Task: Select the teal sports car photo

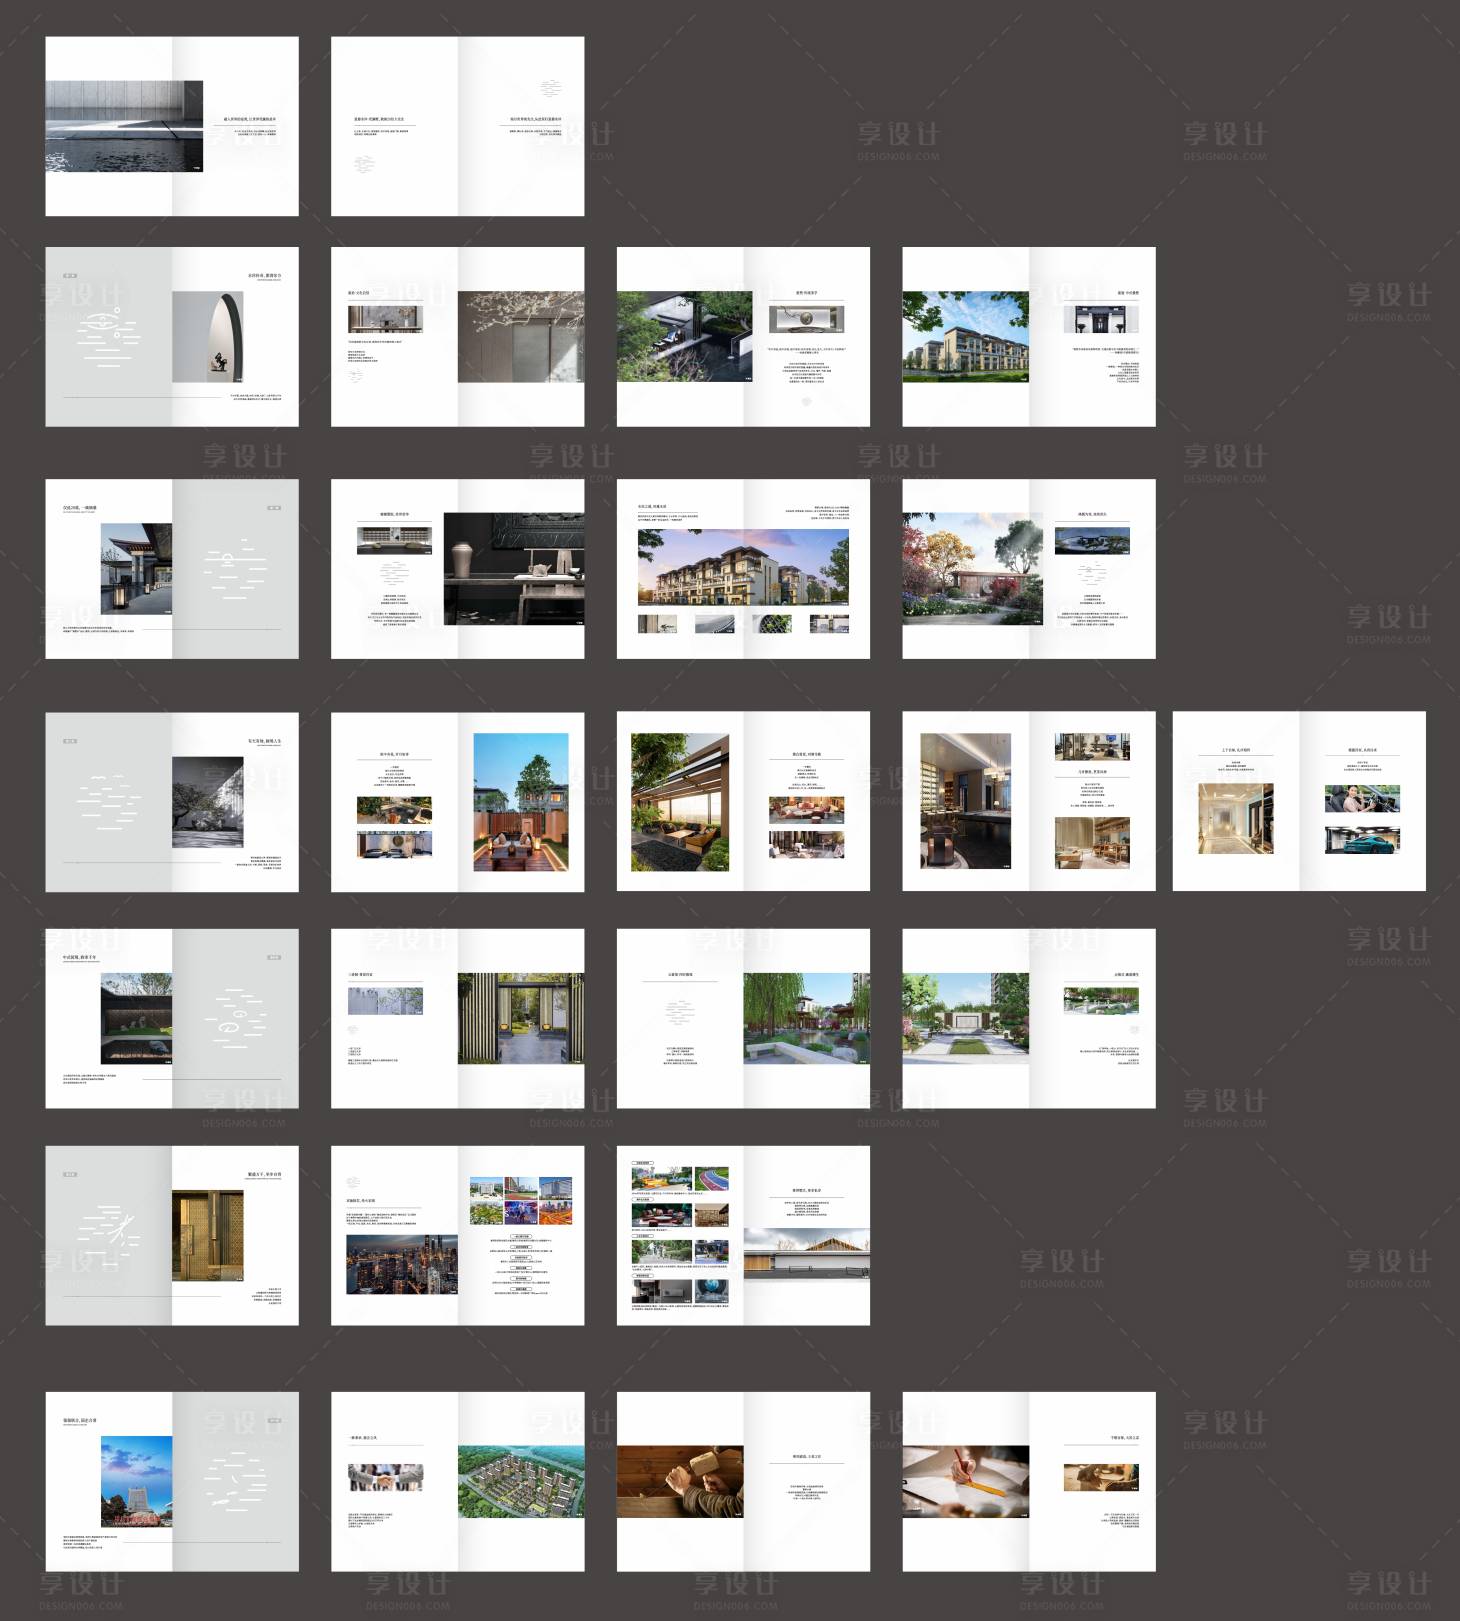Action: [x=1362, y=839]
